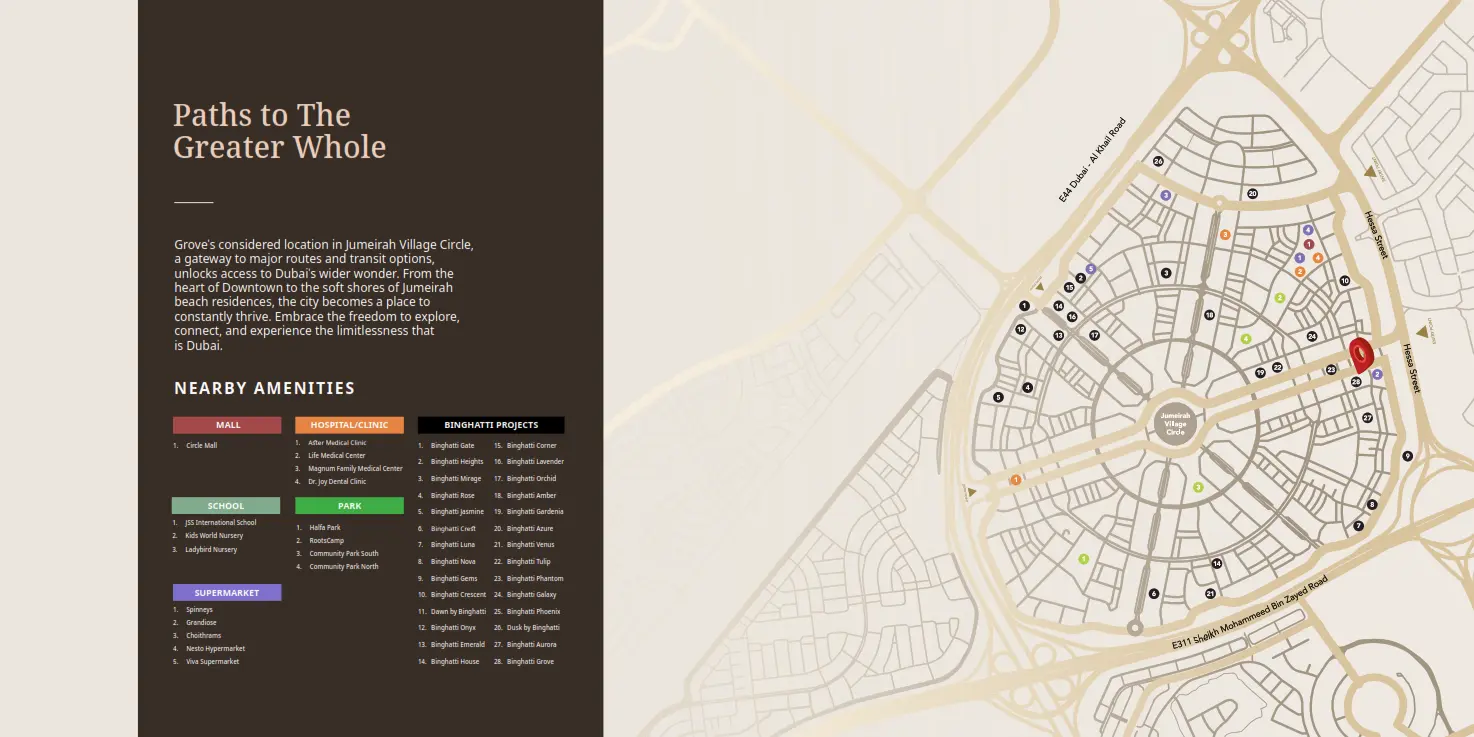
Task: Click JSS International School list entry
Action: click(220, 523)
